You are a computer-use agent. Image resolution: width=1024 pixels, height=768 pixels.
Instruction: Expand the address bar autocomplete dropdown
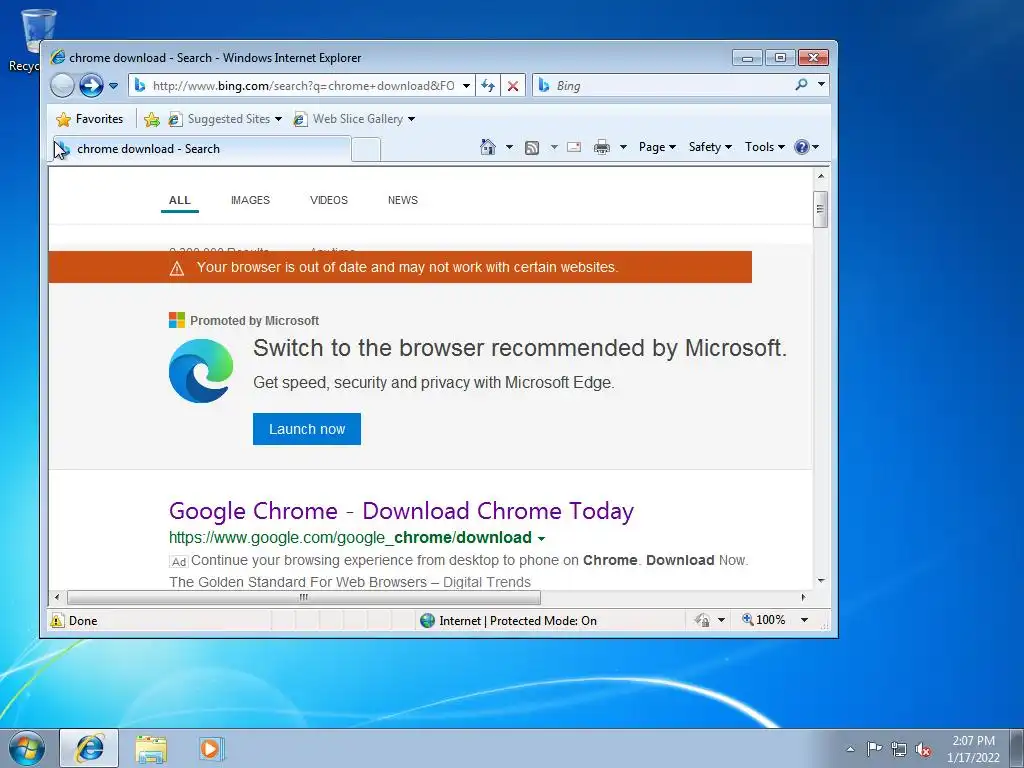tap(466, 86)
